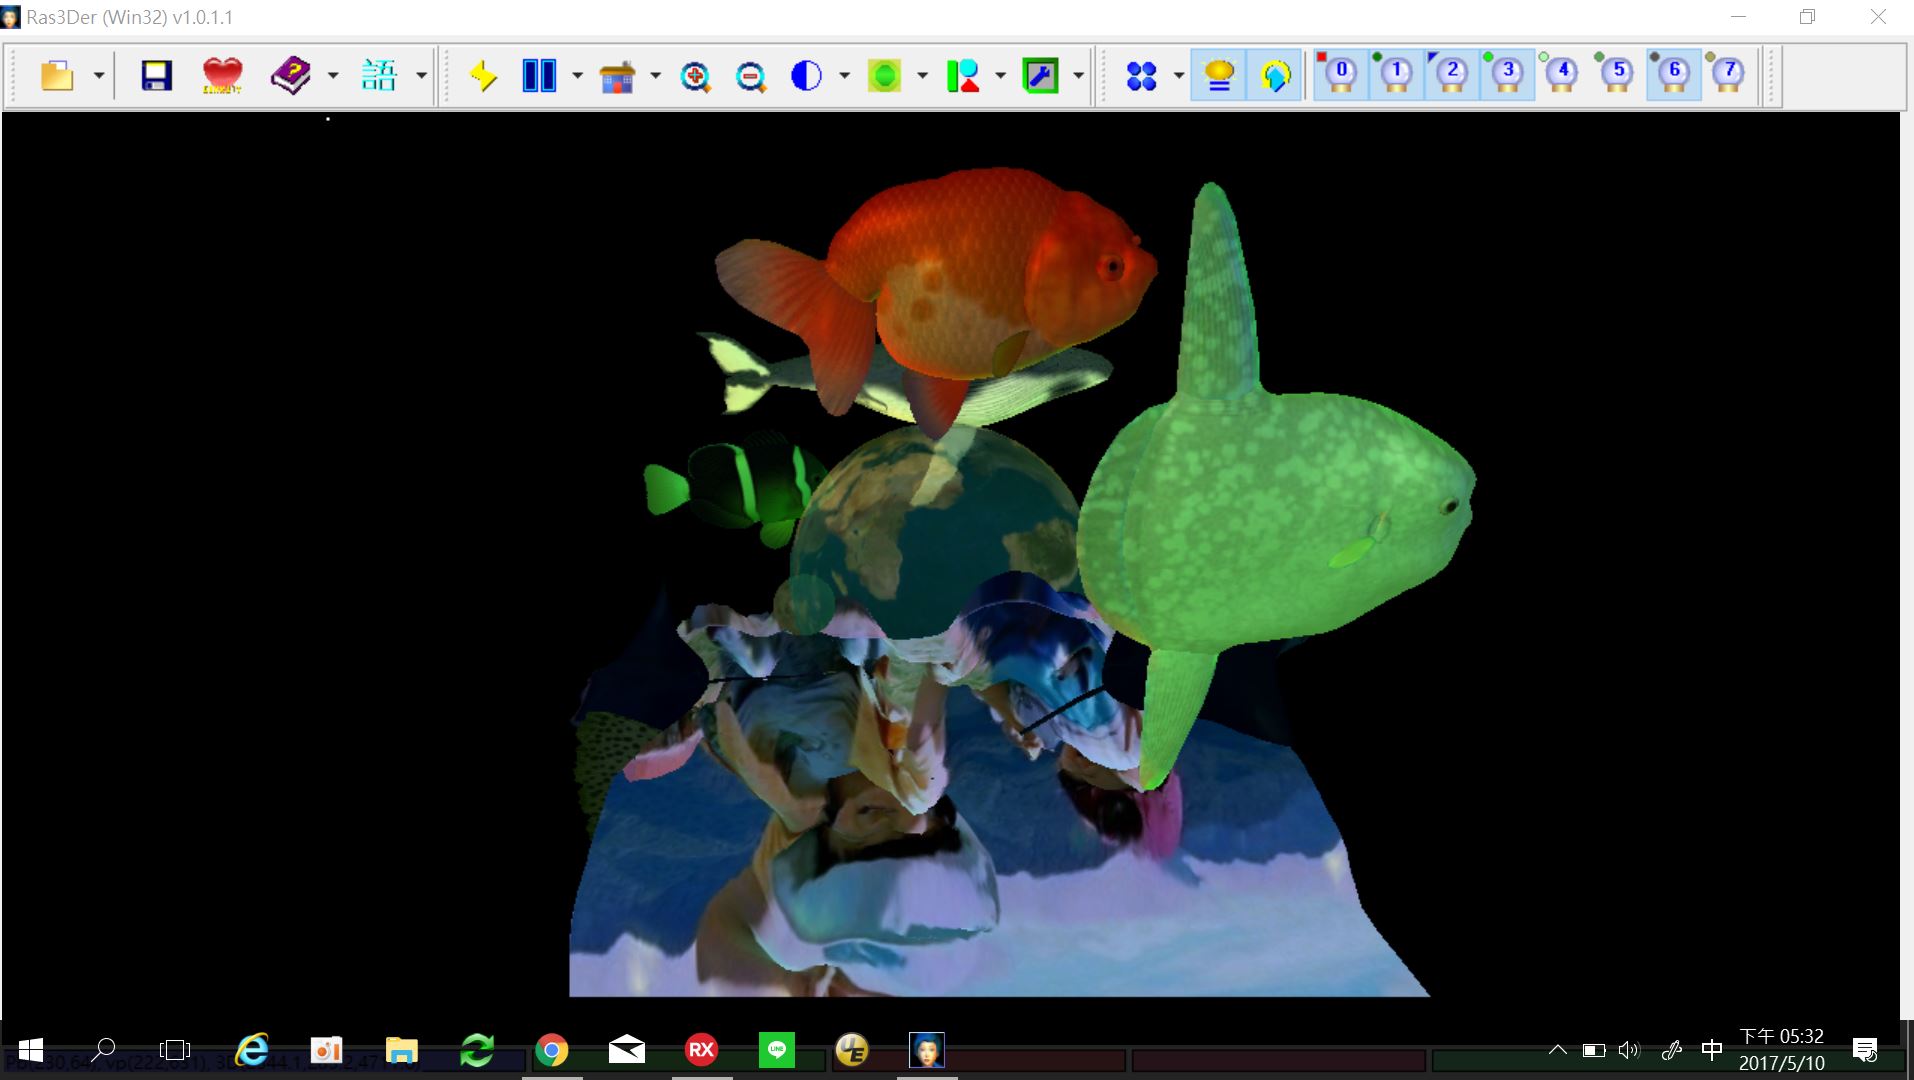Click the half-filled blue circle icon

tap(806, 76)
